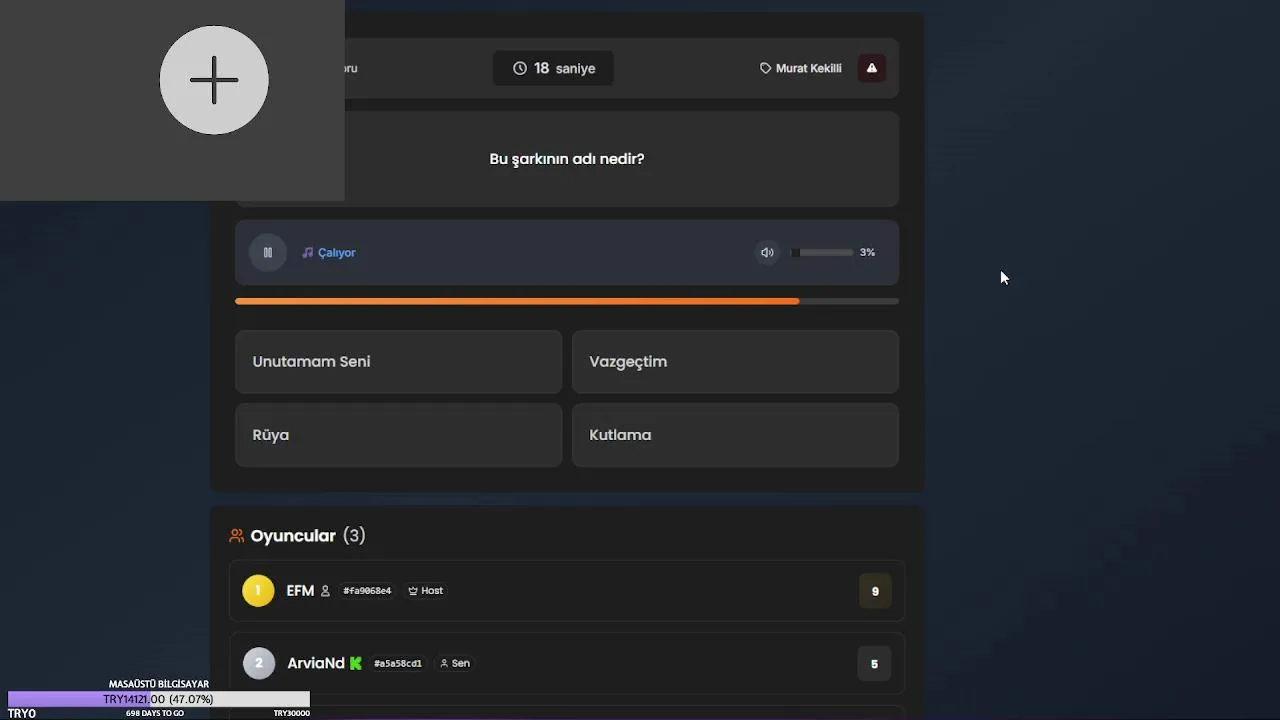
Task: Click ArviaNd's score of 5
Action: tap(874, 663)
